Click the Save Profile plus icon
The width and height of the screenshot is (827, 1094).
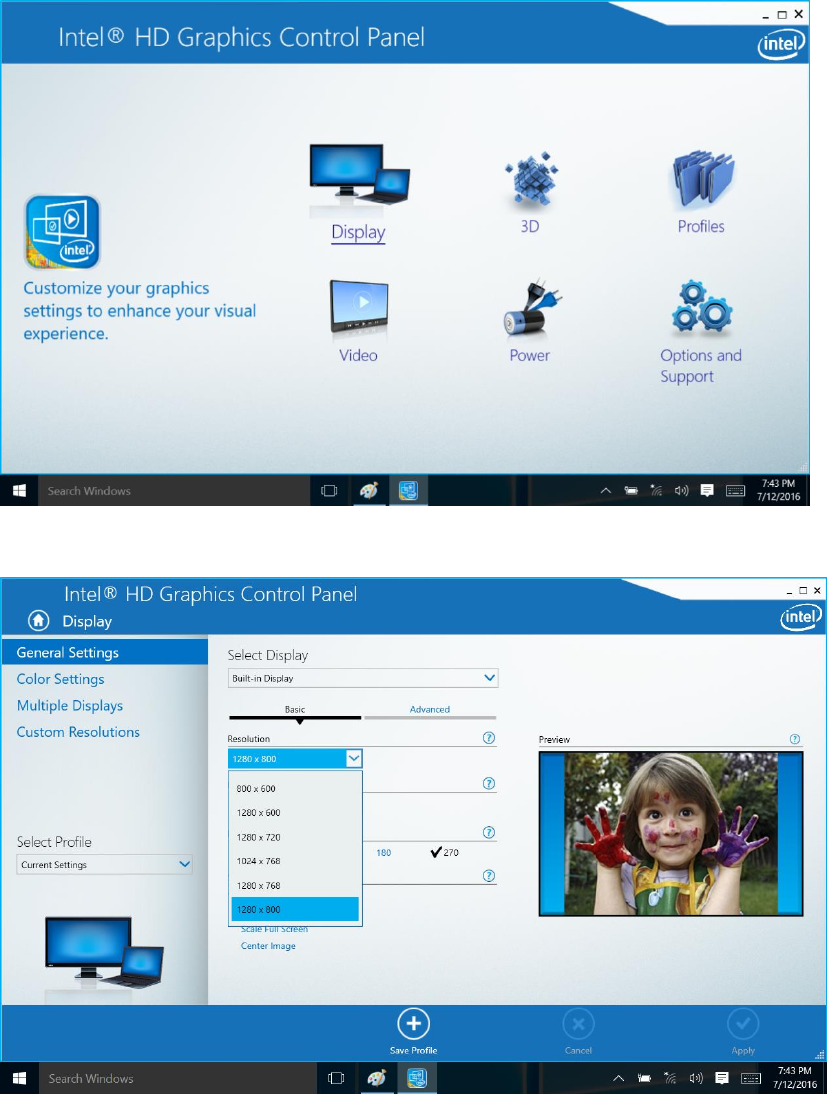pos(413,1024)
